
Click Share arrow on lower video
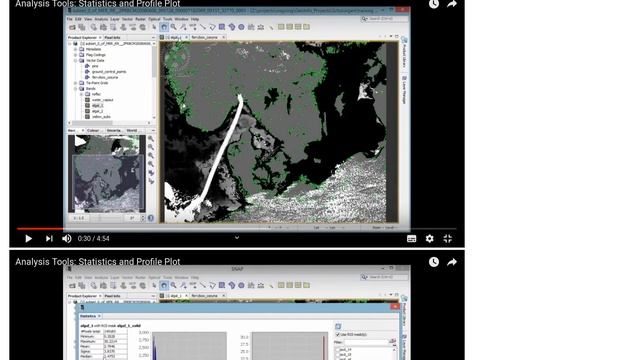(x=452, y=262)
